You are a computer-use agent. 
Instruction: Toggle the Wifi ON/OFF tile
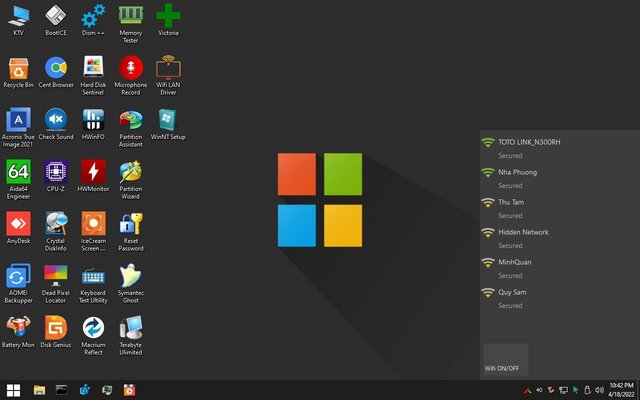pyautogui.click(x=506, y=359)
